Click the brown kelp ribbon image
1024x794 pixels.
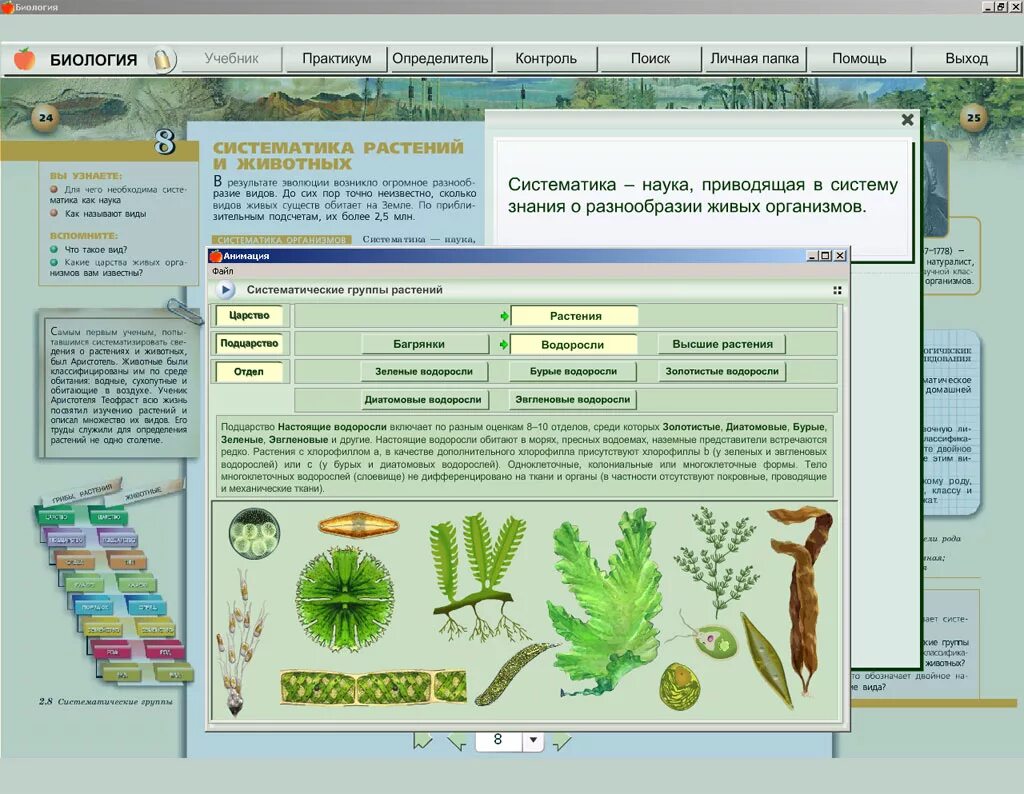tap(802, 601)
